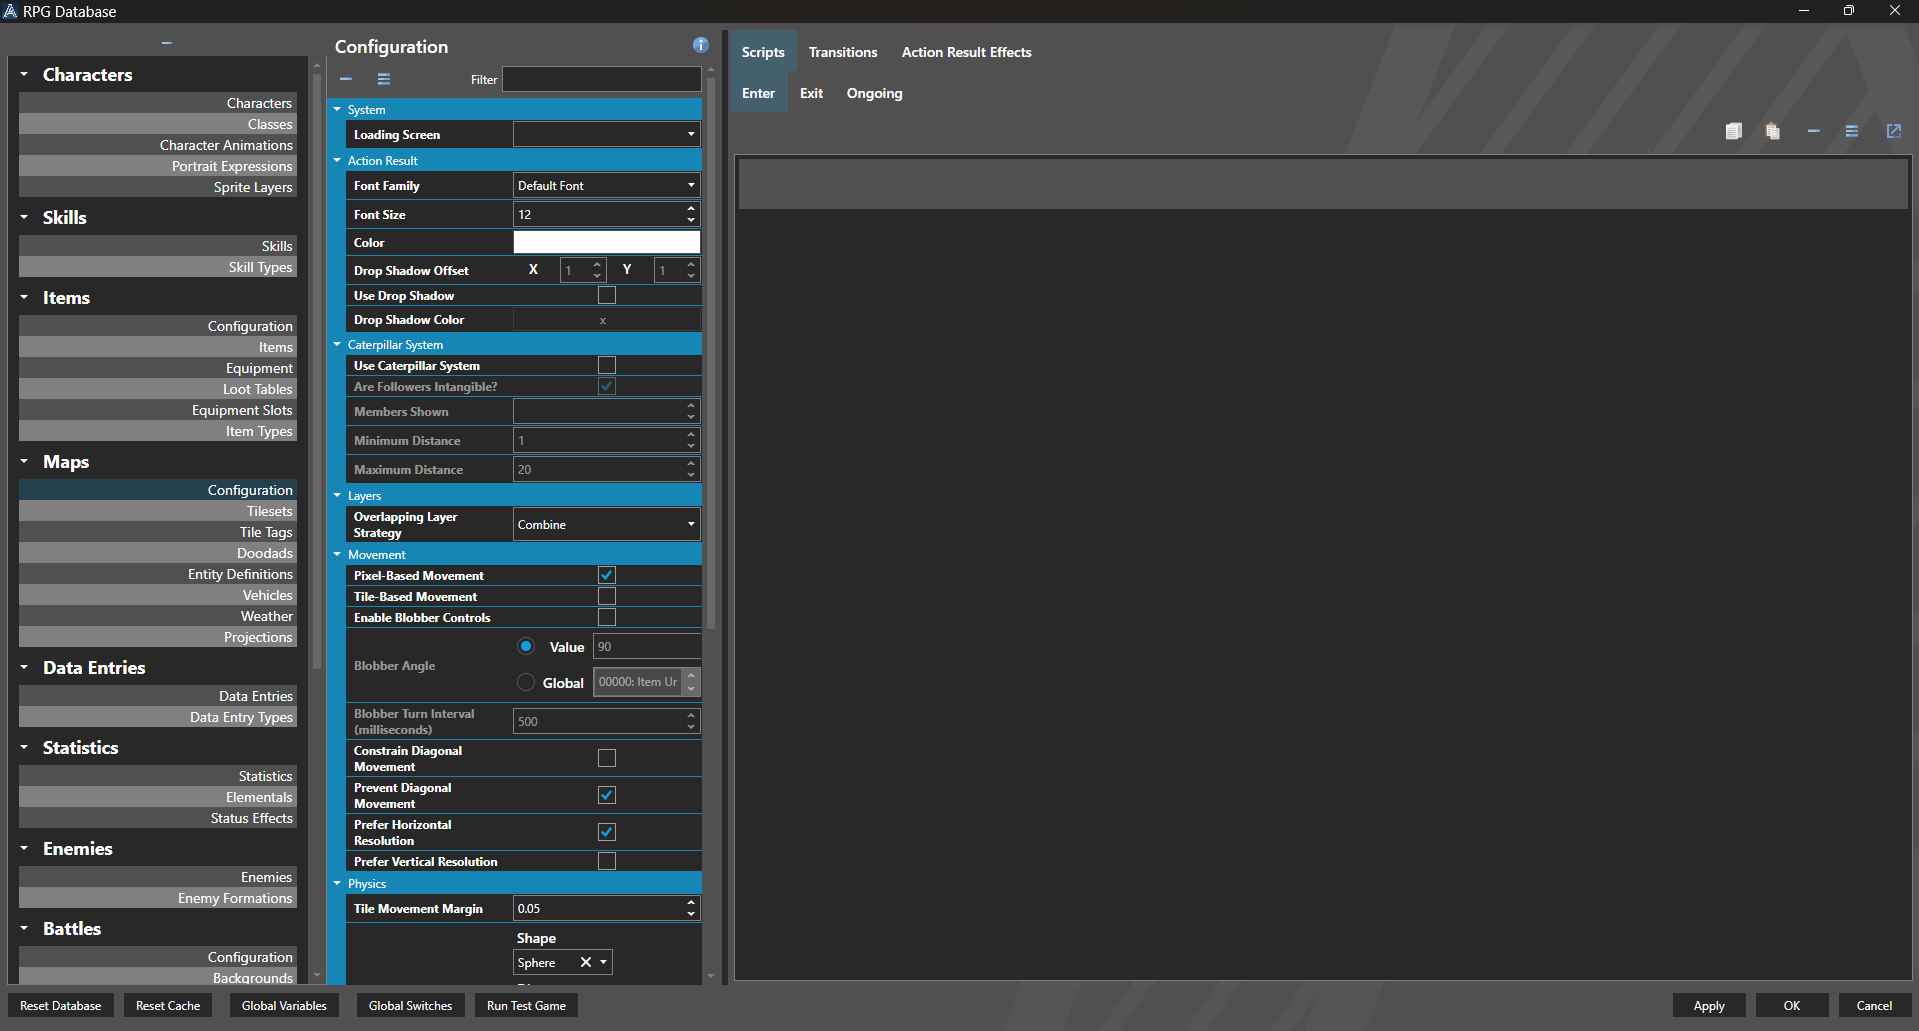This screenshot has height=1031, width=1919.
Task: Enable the Use Caterpillar System checkbox
Action: click(606, 365)
